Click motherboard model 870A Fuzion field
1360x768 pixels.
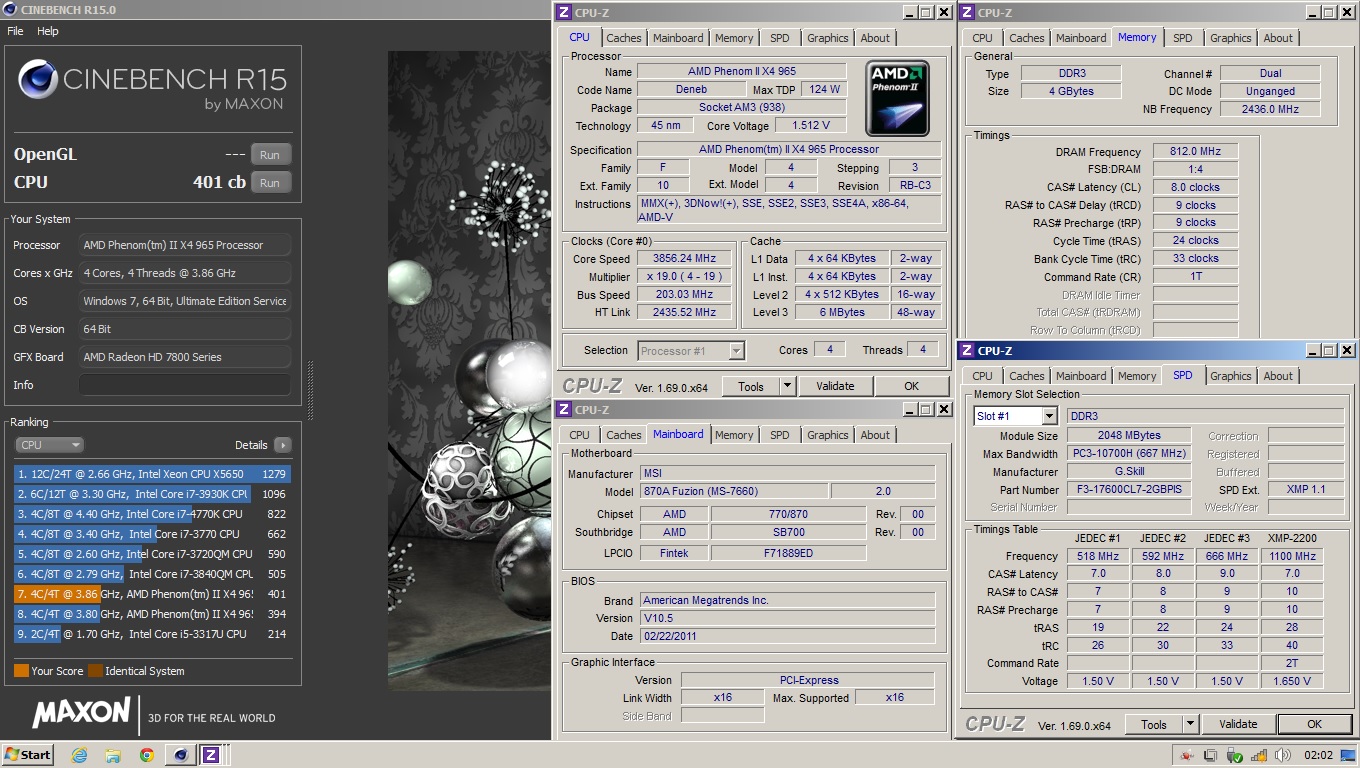[732, 492]
